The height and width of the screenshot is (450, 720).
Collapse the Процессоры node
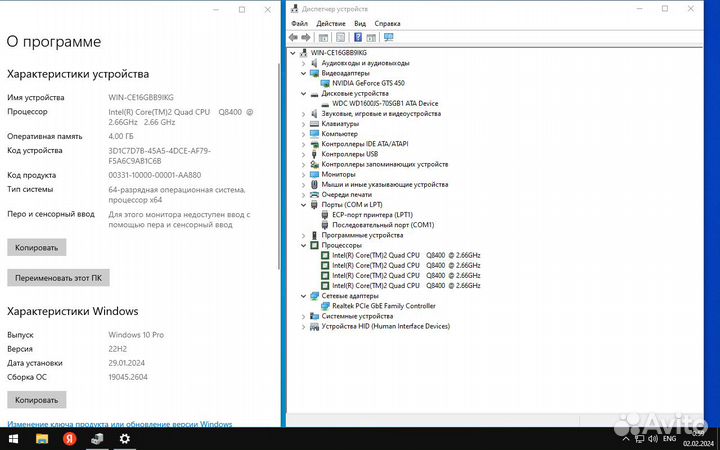[x=304, y=245]
